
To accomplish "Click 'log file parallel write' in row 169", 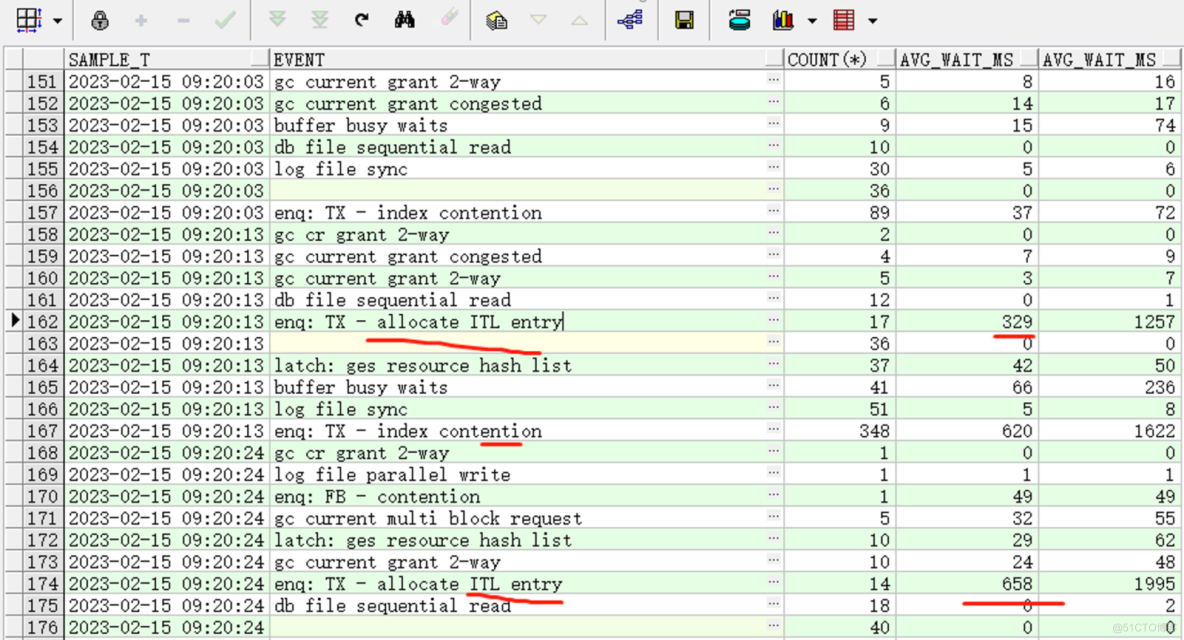I will [392, 475].
